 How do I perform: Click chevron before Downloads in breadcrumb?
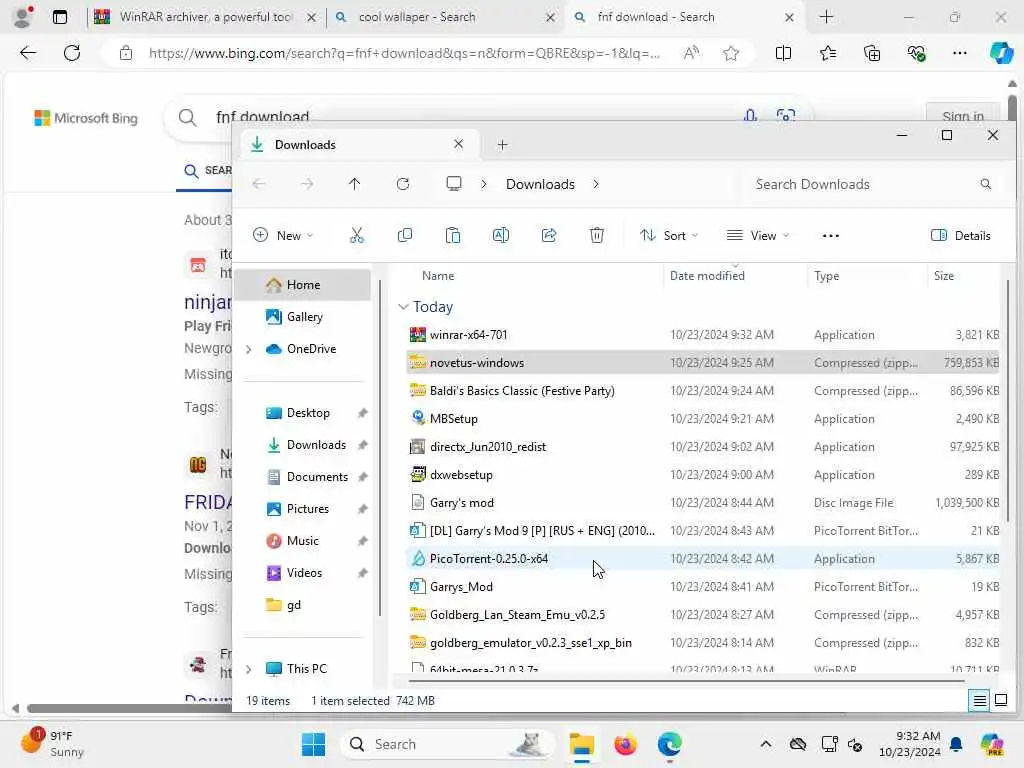click(484, 184)
